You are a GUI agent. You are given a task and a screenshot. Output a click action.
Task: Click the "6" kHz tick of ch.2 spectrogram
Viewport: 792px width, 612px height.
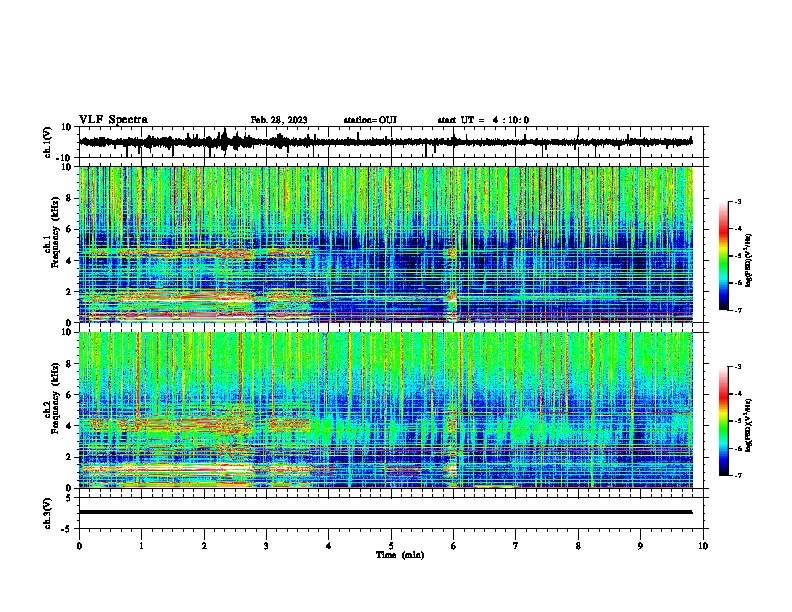tap(70, 394)
